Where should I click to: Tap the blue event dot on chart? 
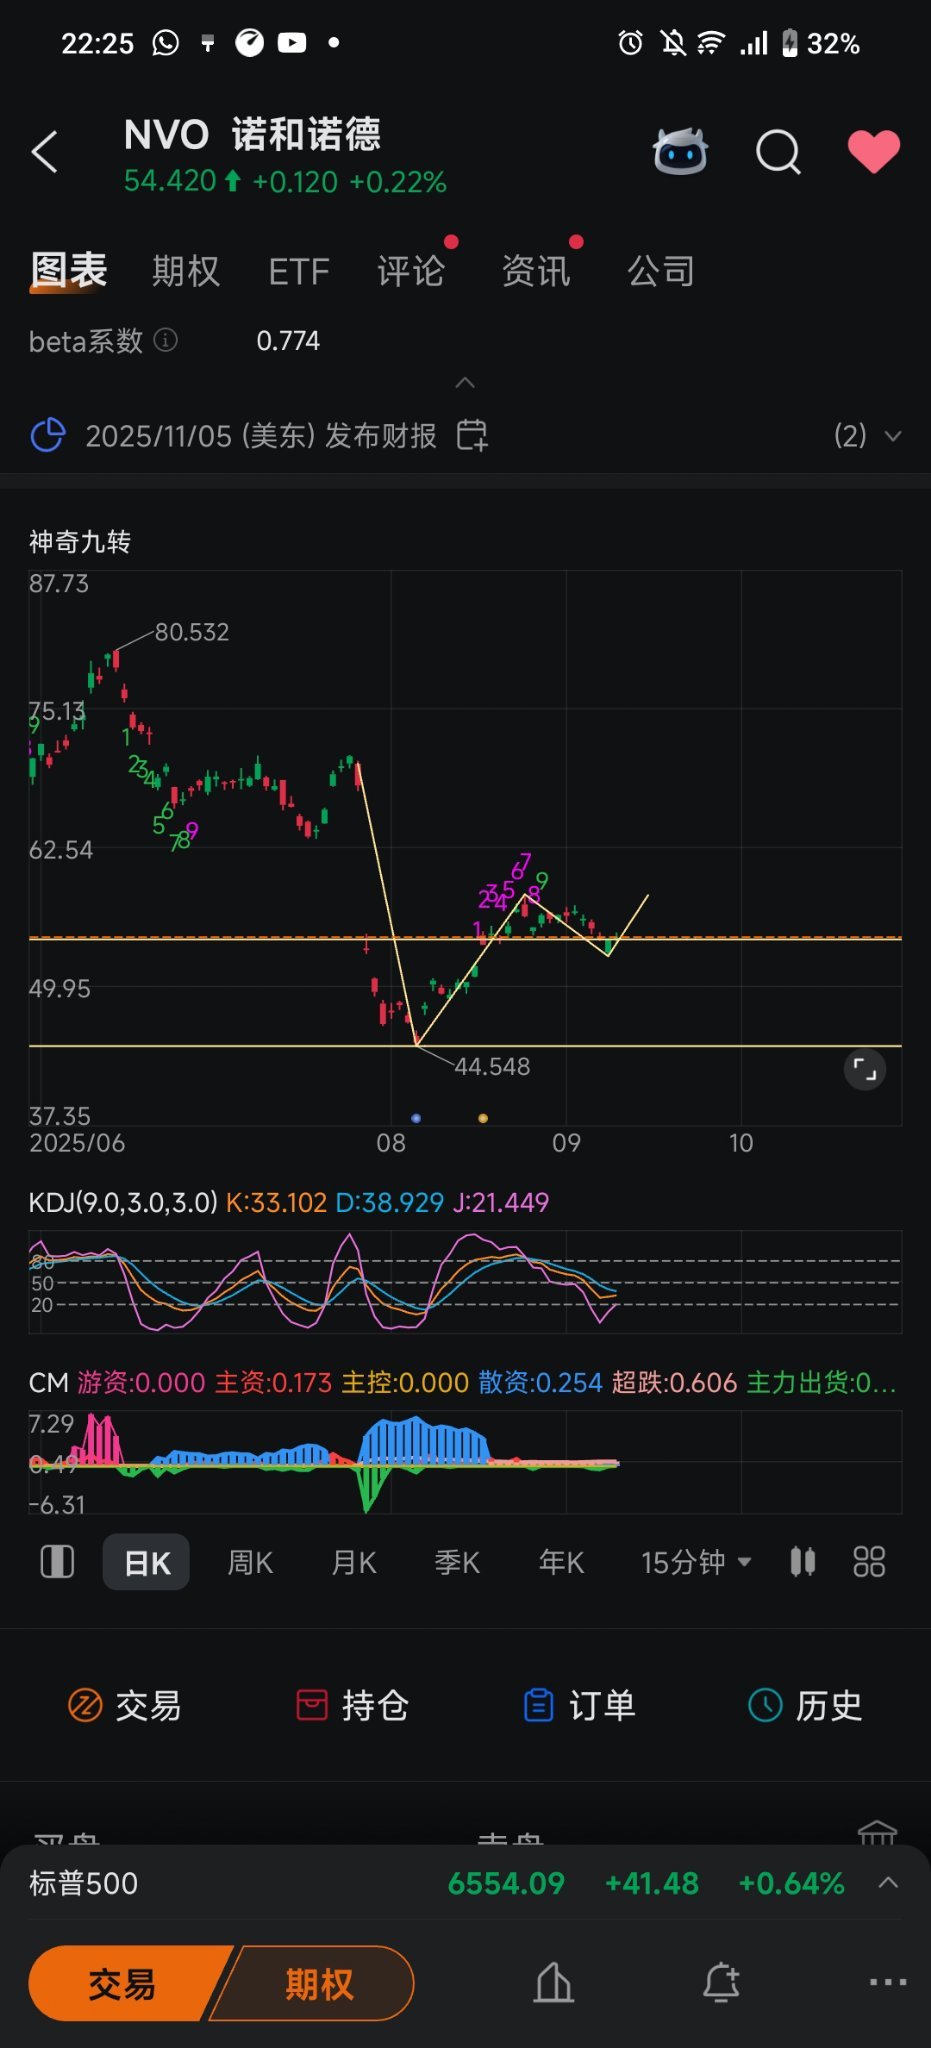coord(416,1118)
